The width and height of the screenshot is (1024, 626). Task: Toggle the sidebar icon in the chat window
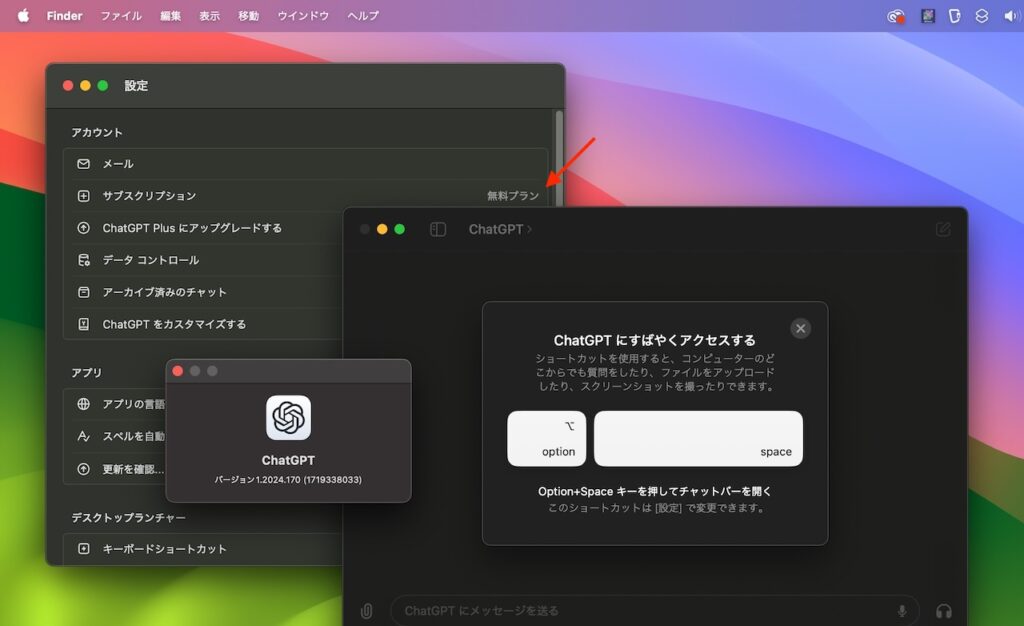click(x=437, y=228)
